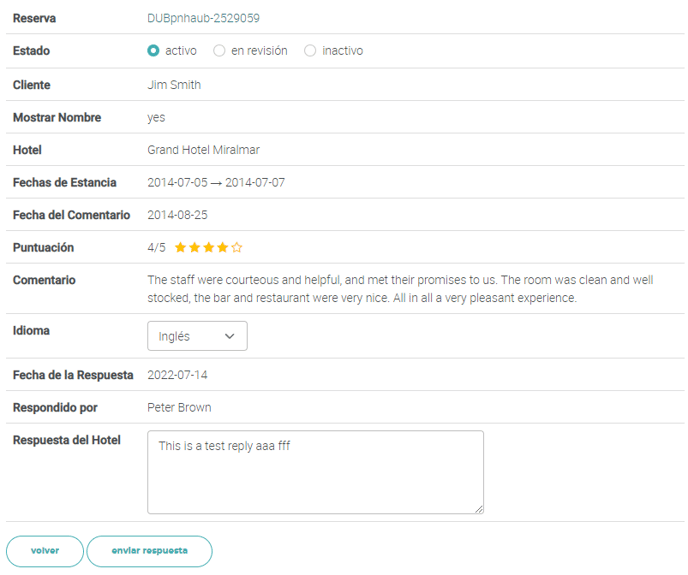
Task: Click the hotel name Grand Hotel Miralmar
Action: [x=203, y=150]
